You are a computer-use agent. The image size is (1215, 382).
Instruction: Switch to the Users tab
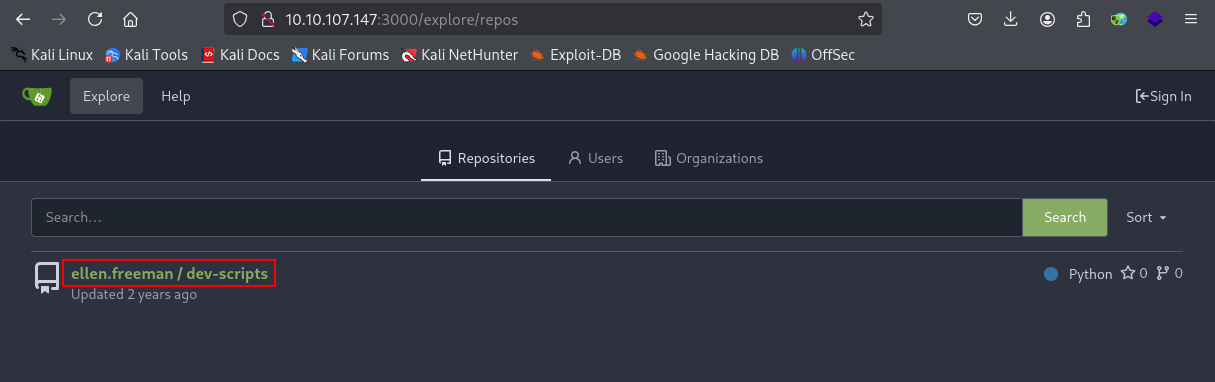click(x=595, y=158)
